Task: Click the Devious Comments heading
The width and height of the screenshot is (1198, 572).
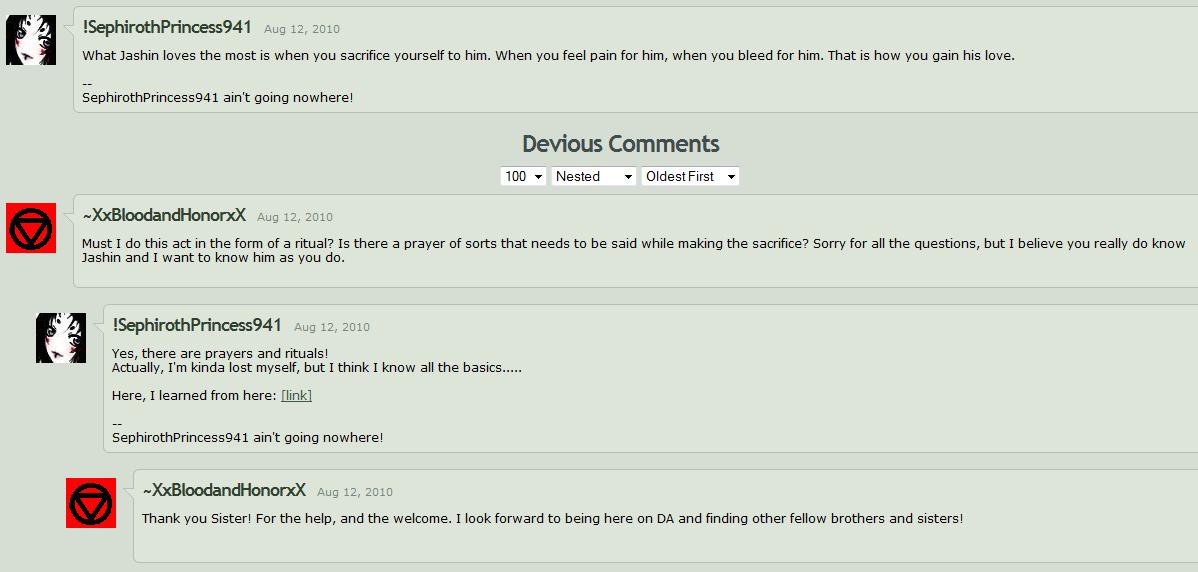Action: pos(620,144)
